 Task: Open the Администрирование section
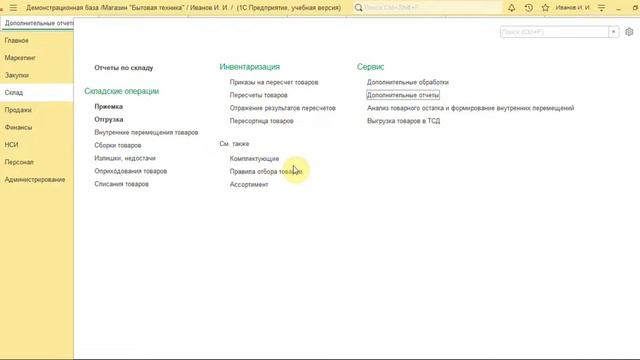coord(35,180)
